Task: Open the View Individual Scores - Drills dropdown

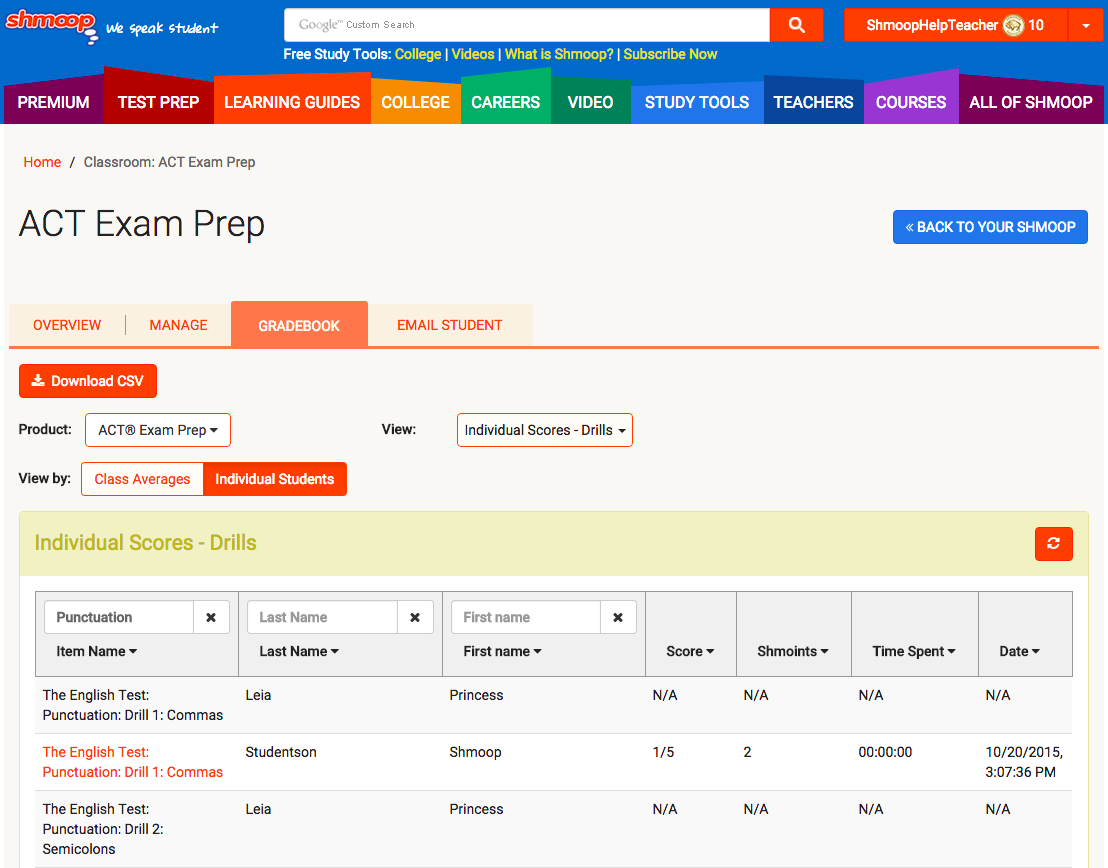Action: (x=545, y=430)
